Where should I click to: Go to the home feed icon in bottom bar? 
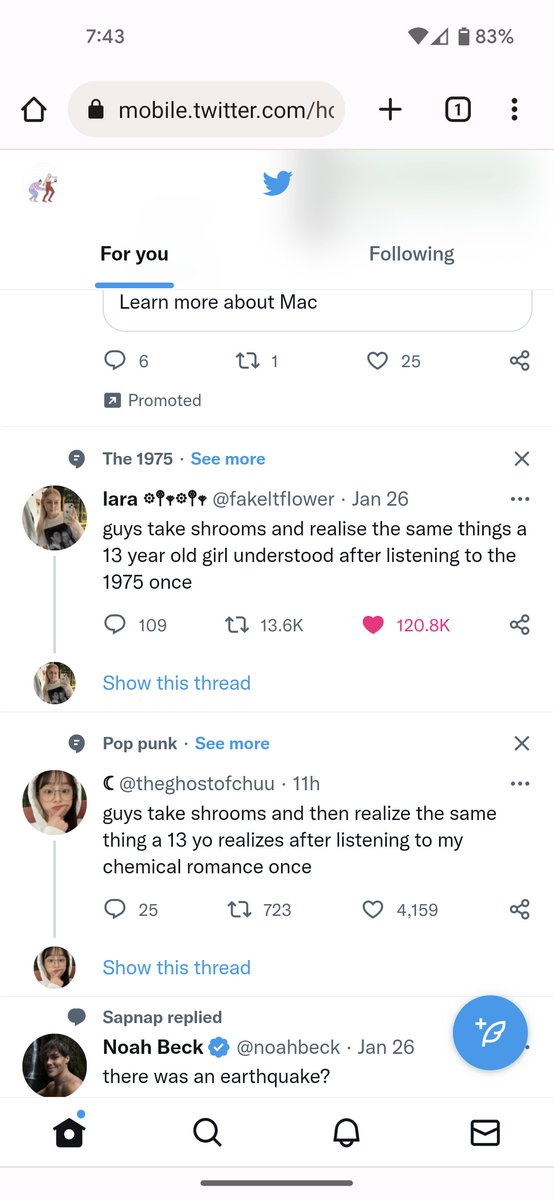(69, 1132)
